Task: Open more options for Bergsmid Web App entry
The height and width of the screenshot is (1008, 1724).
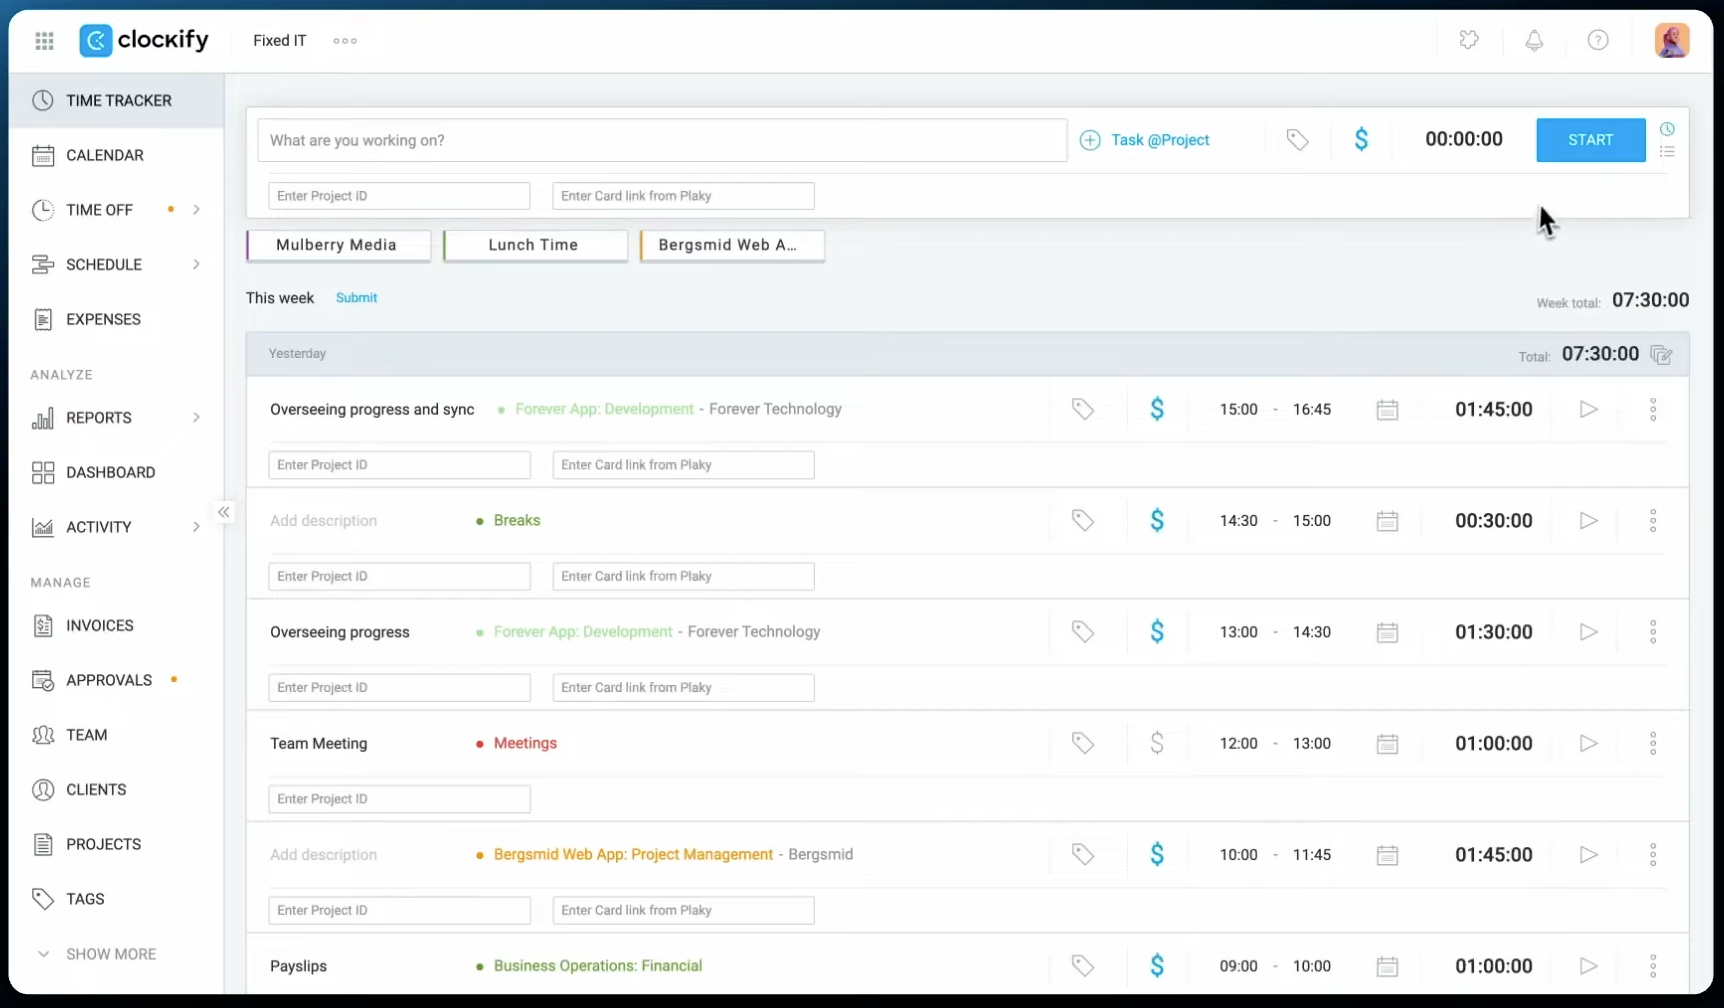Action: tap(1653, 854)
